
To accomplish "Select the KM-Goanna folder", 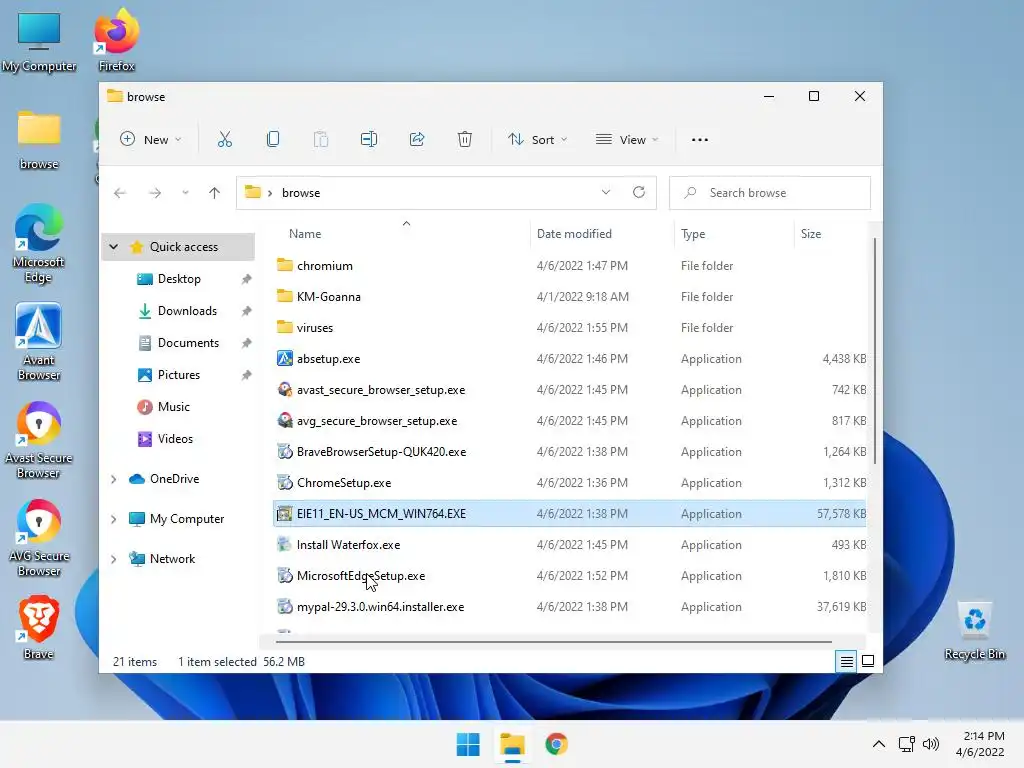I will (x=569, y=296).
